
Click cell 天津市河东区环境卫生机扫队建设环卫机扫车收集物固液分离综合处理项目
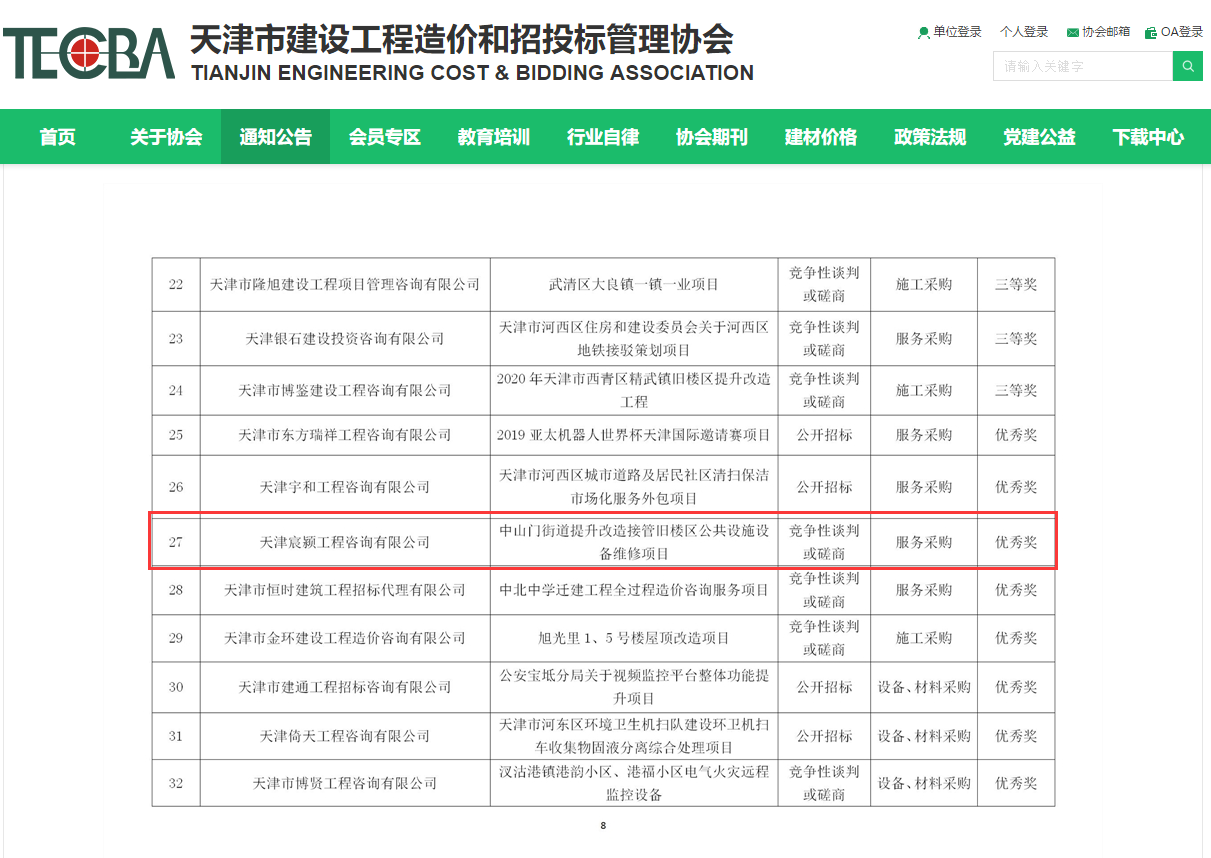[634, 736]
